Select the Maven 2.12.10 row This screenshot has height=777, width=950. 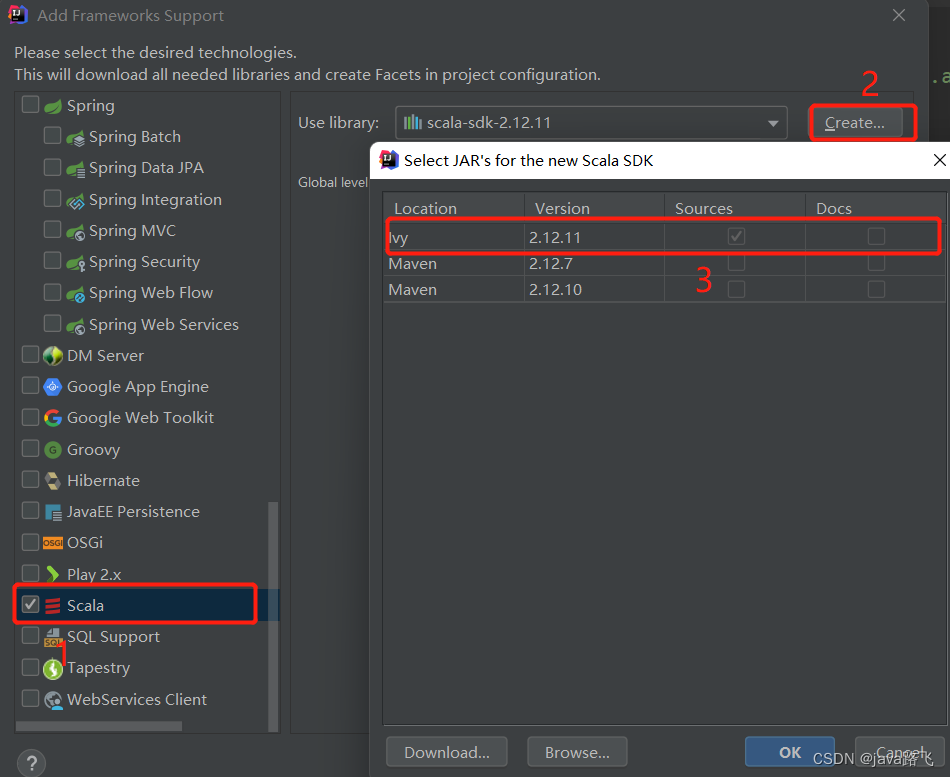[x=664, y=290]
